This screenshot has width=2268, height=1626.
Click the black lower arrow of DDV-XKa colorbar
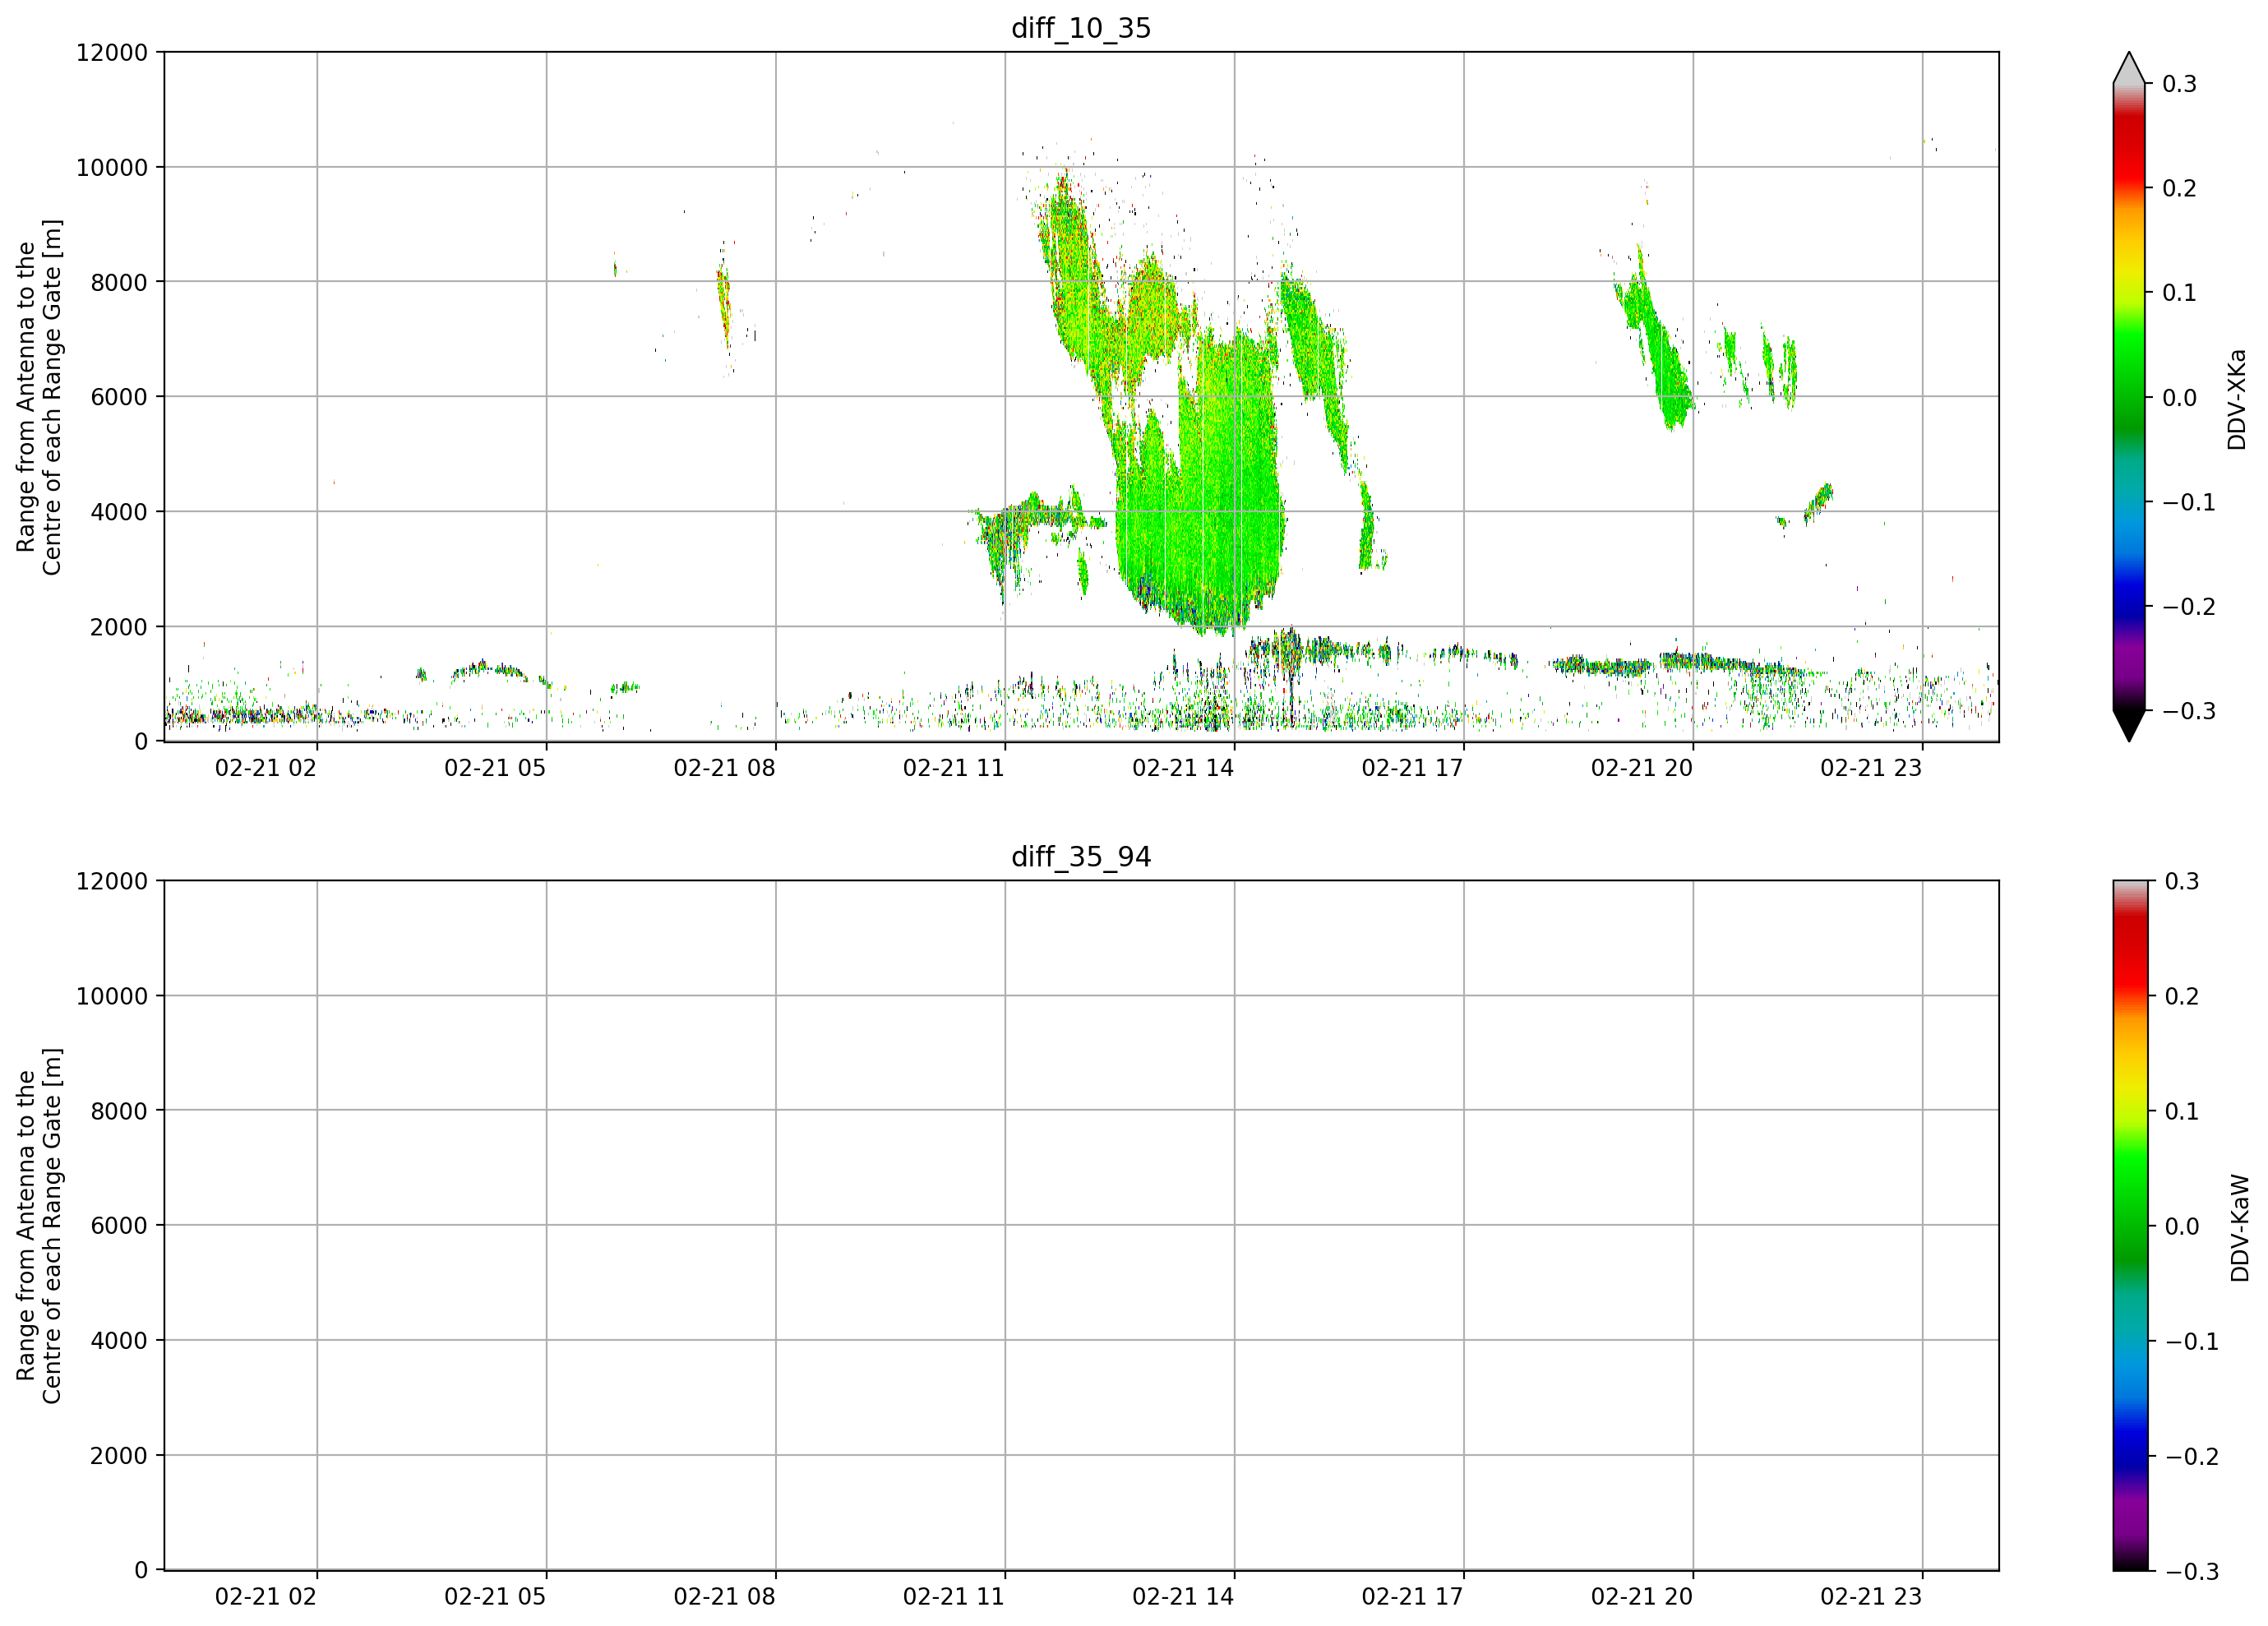coord(2129,726)
